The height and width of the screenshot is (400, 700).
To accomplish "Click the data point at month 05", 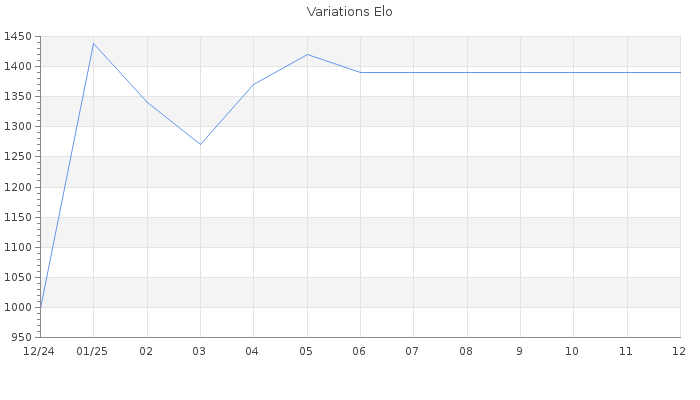I will pyautogui.click(x=307, y=54).
